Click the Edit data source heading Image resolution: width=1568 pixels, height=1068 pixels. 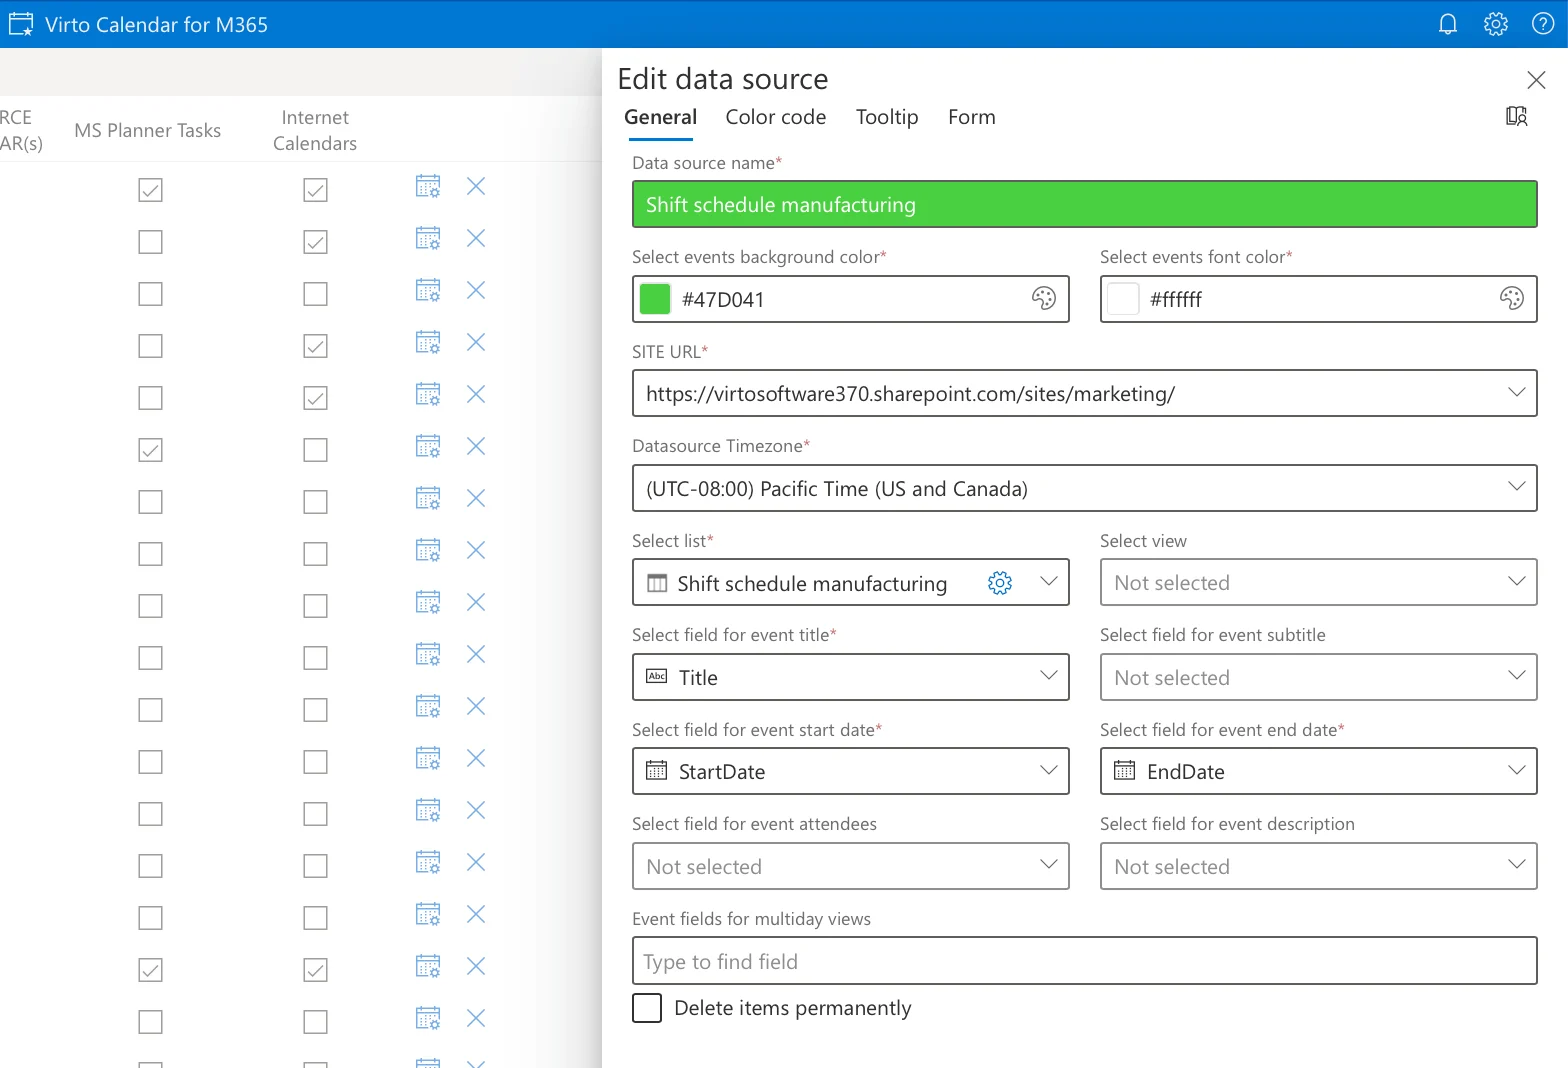point(723,79)
